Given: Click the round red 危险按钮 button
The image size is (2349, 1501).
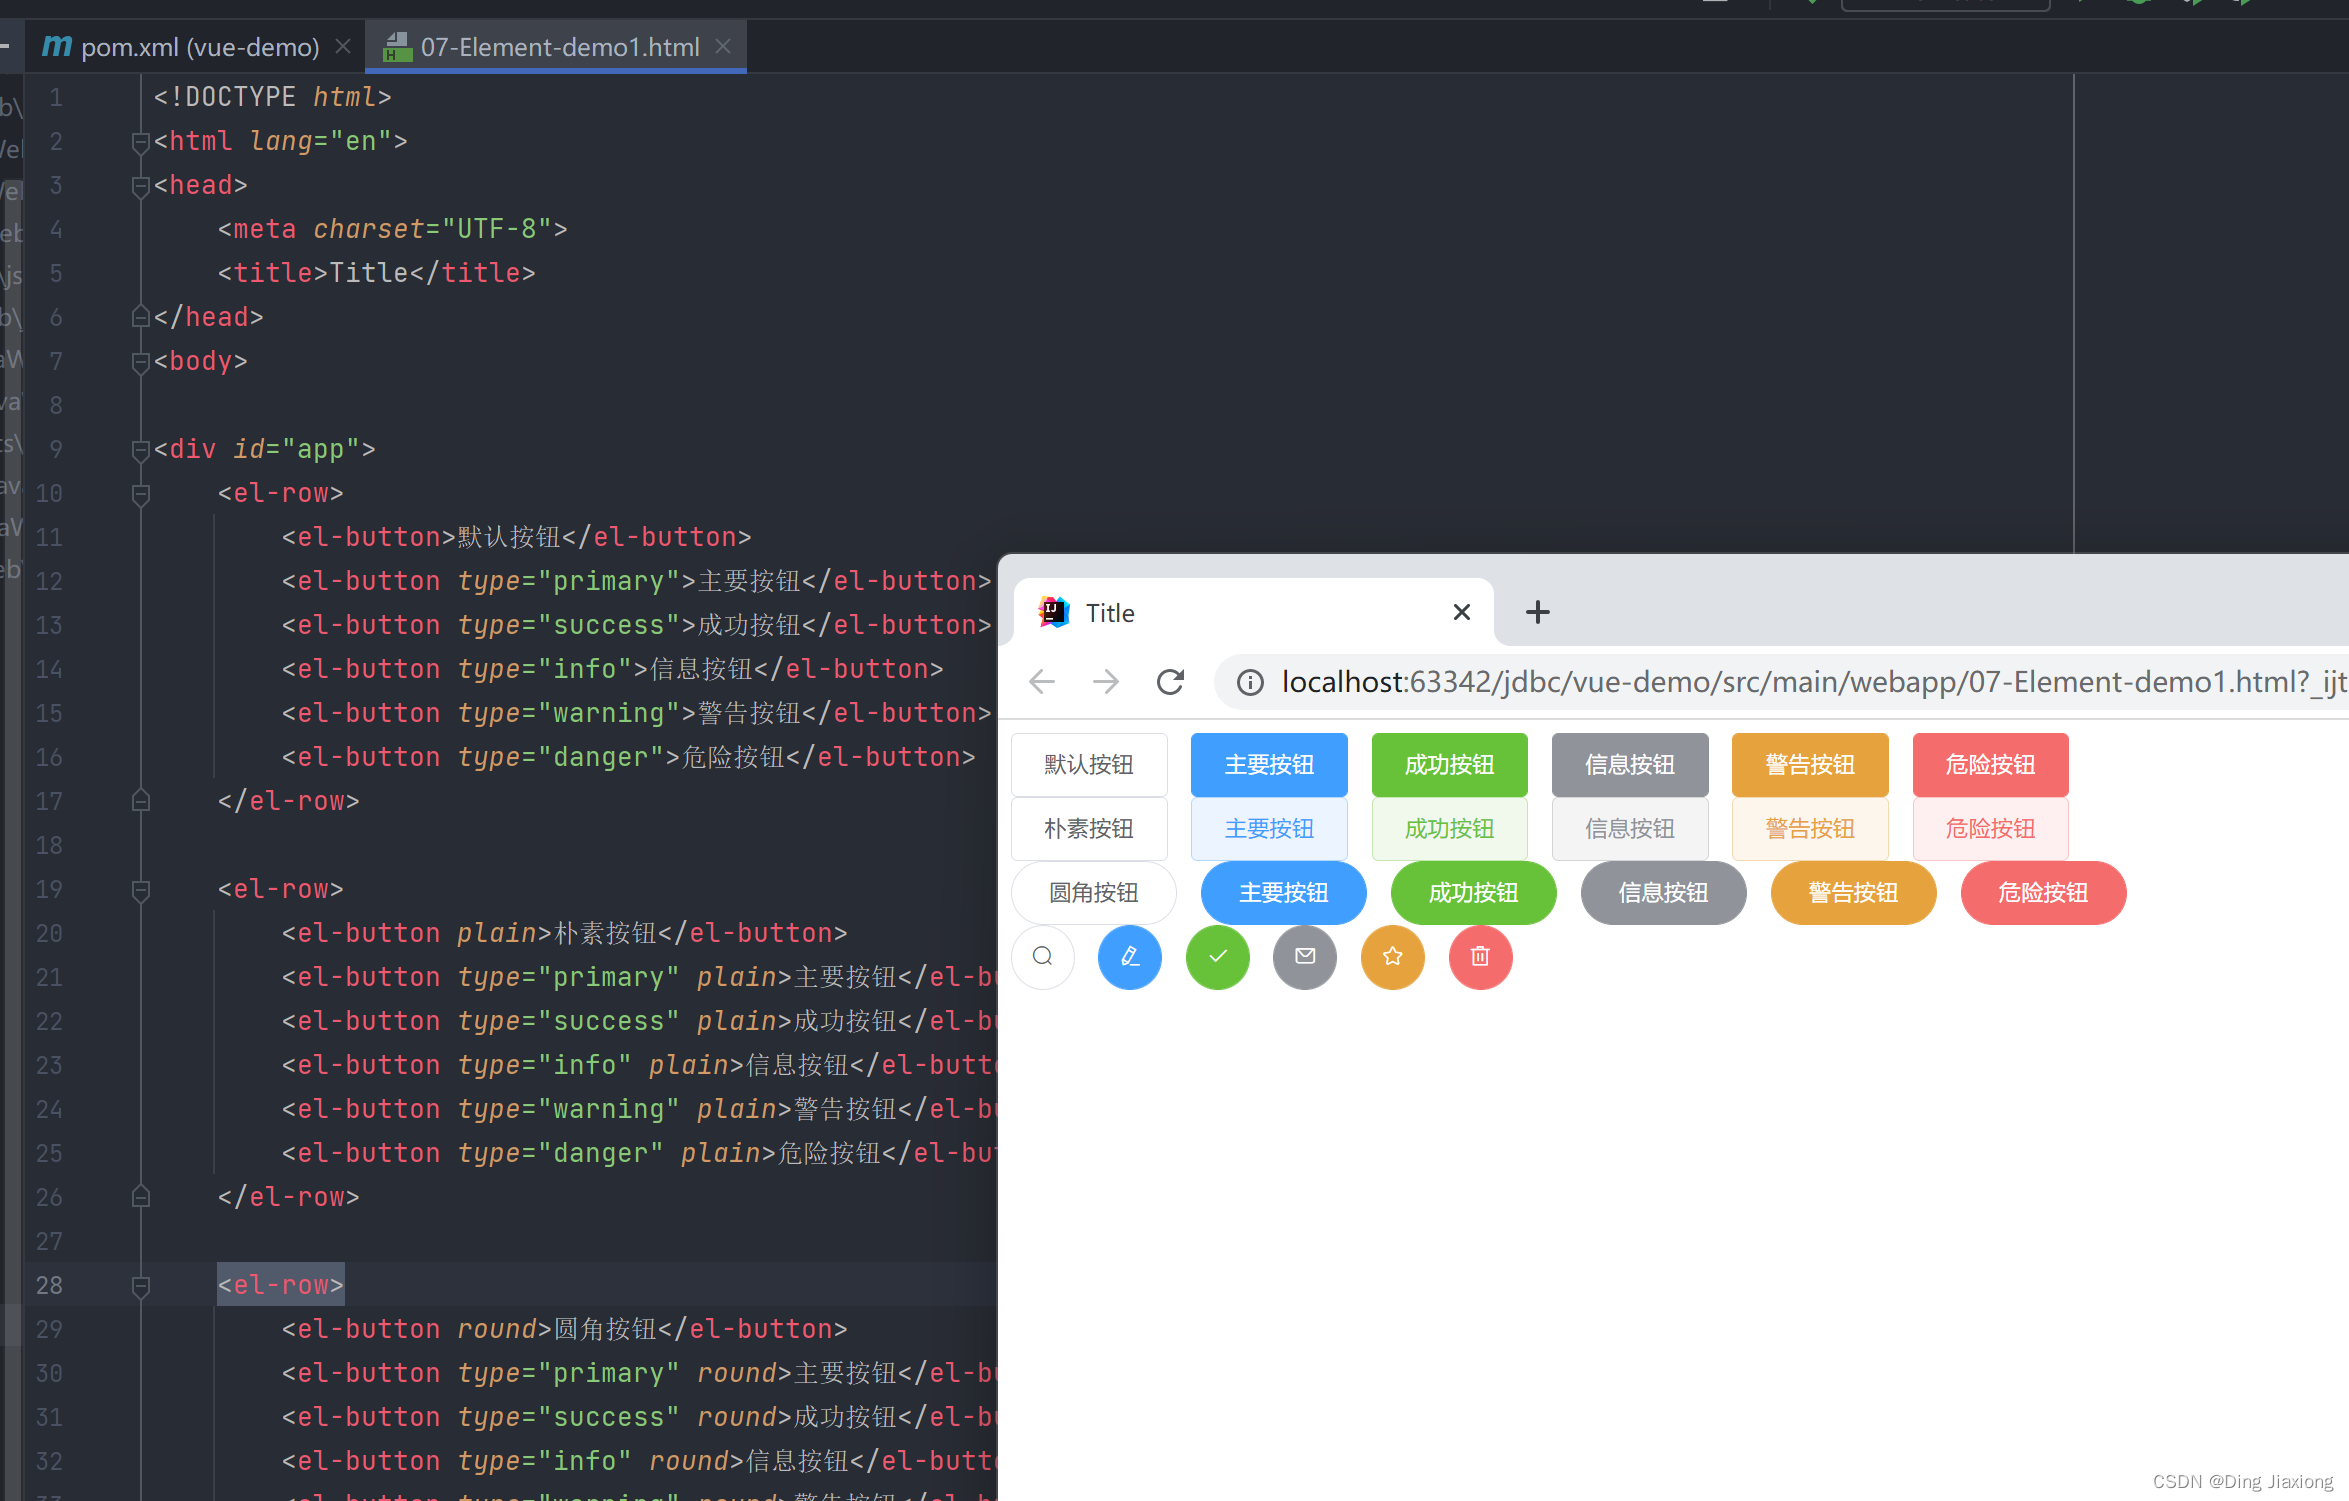Looking at the screenshot, I should coord(2042,893).
